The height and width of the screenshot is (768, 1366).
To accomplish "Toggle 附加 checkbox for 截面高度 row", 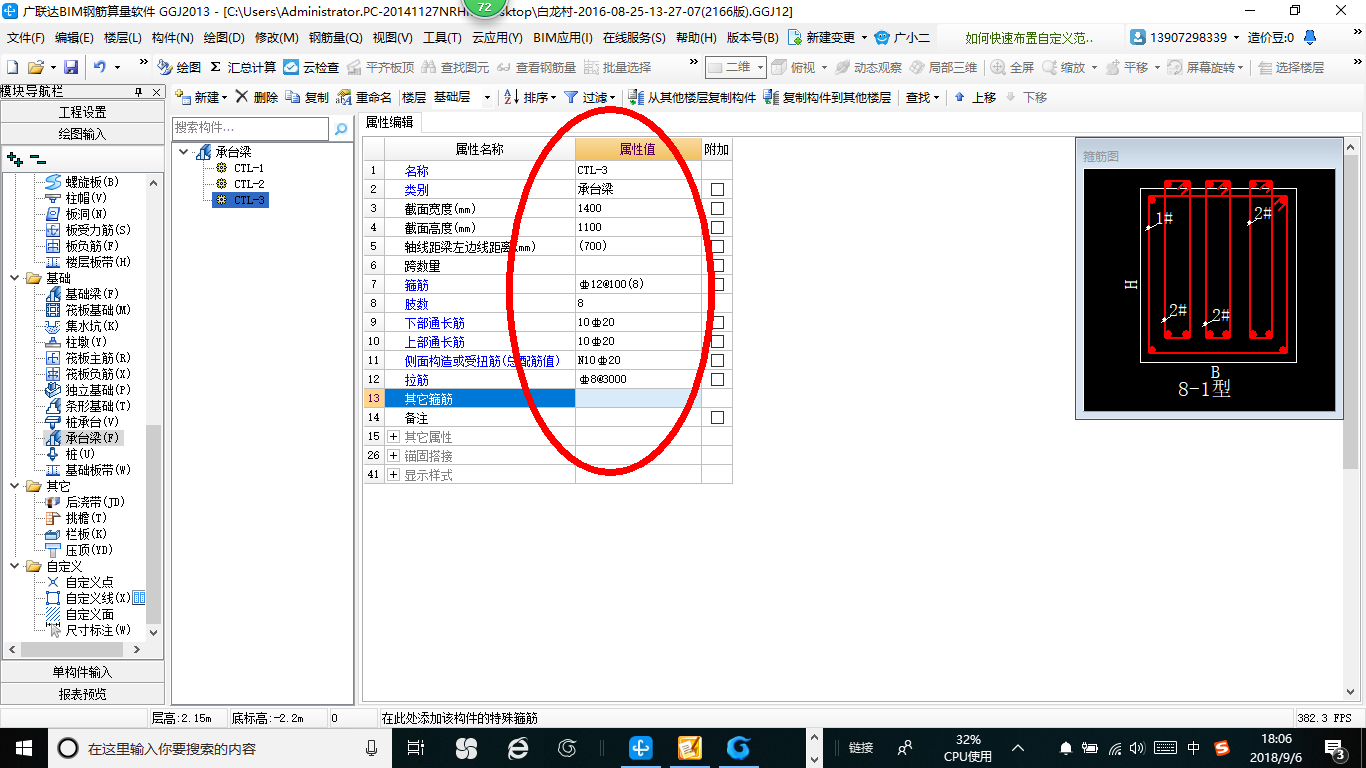I will click(717, 228).
